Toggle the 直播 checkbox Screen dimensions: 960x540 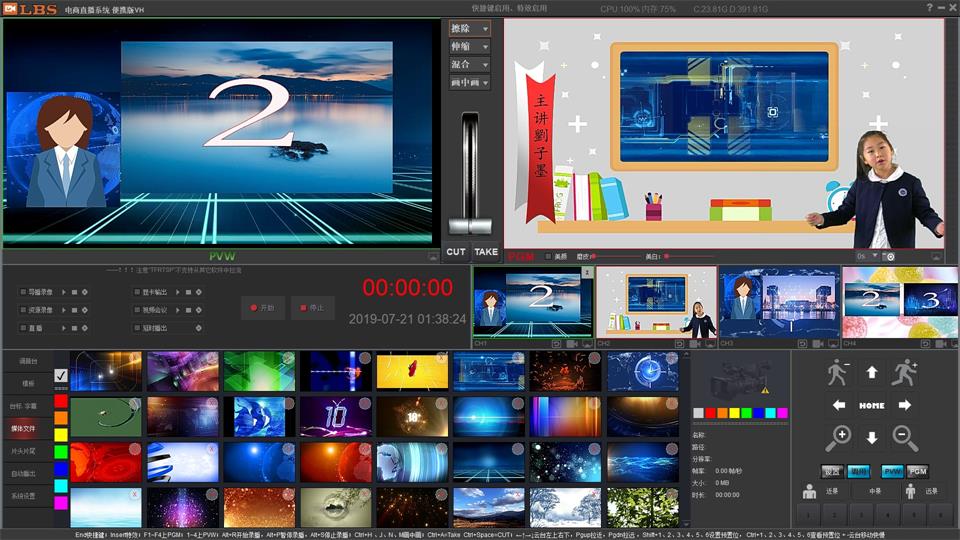[23, 327]
